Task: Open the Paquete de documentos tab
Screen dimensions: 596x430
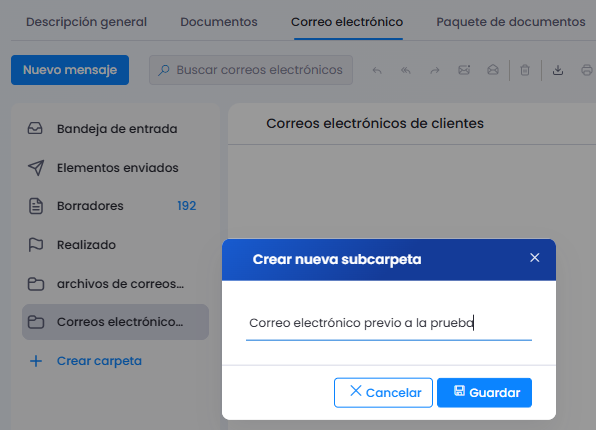Action: 511,22
